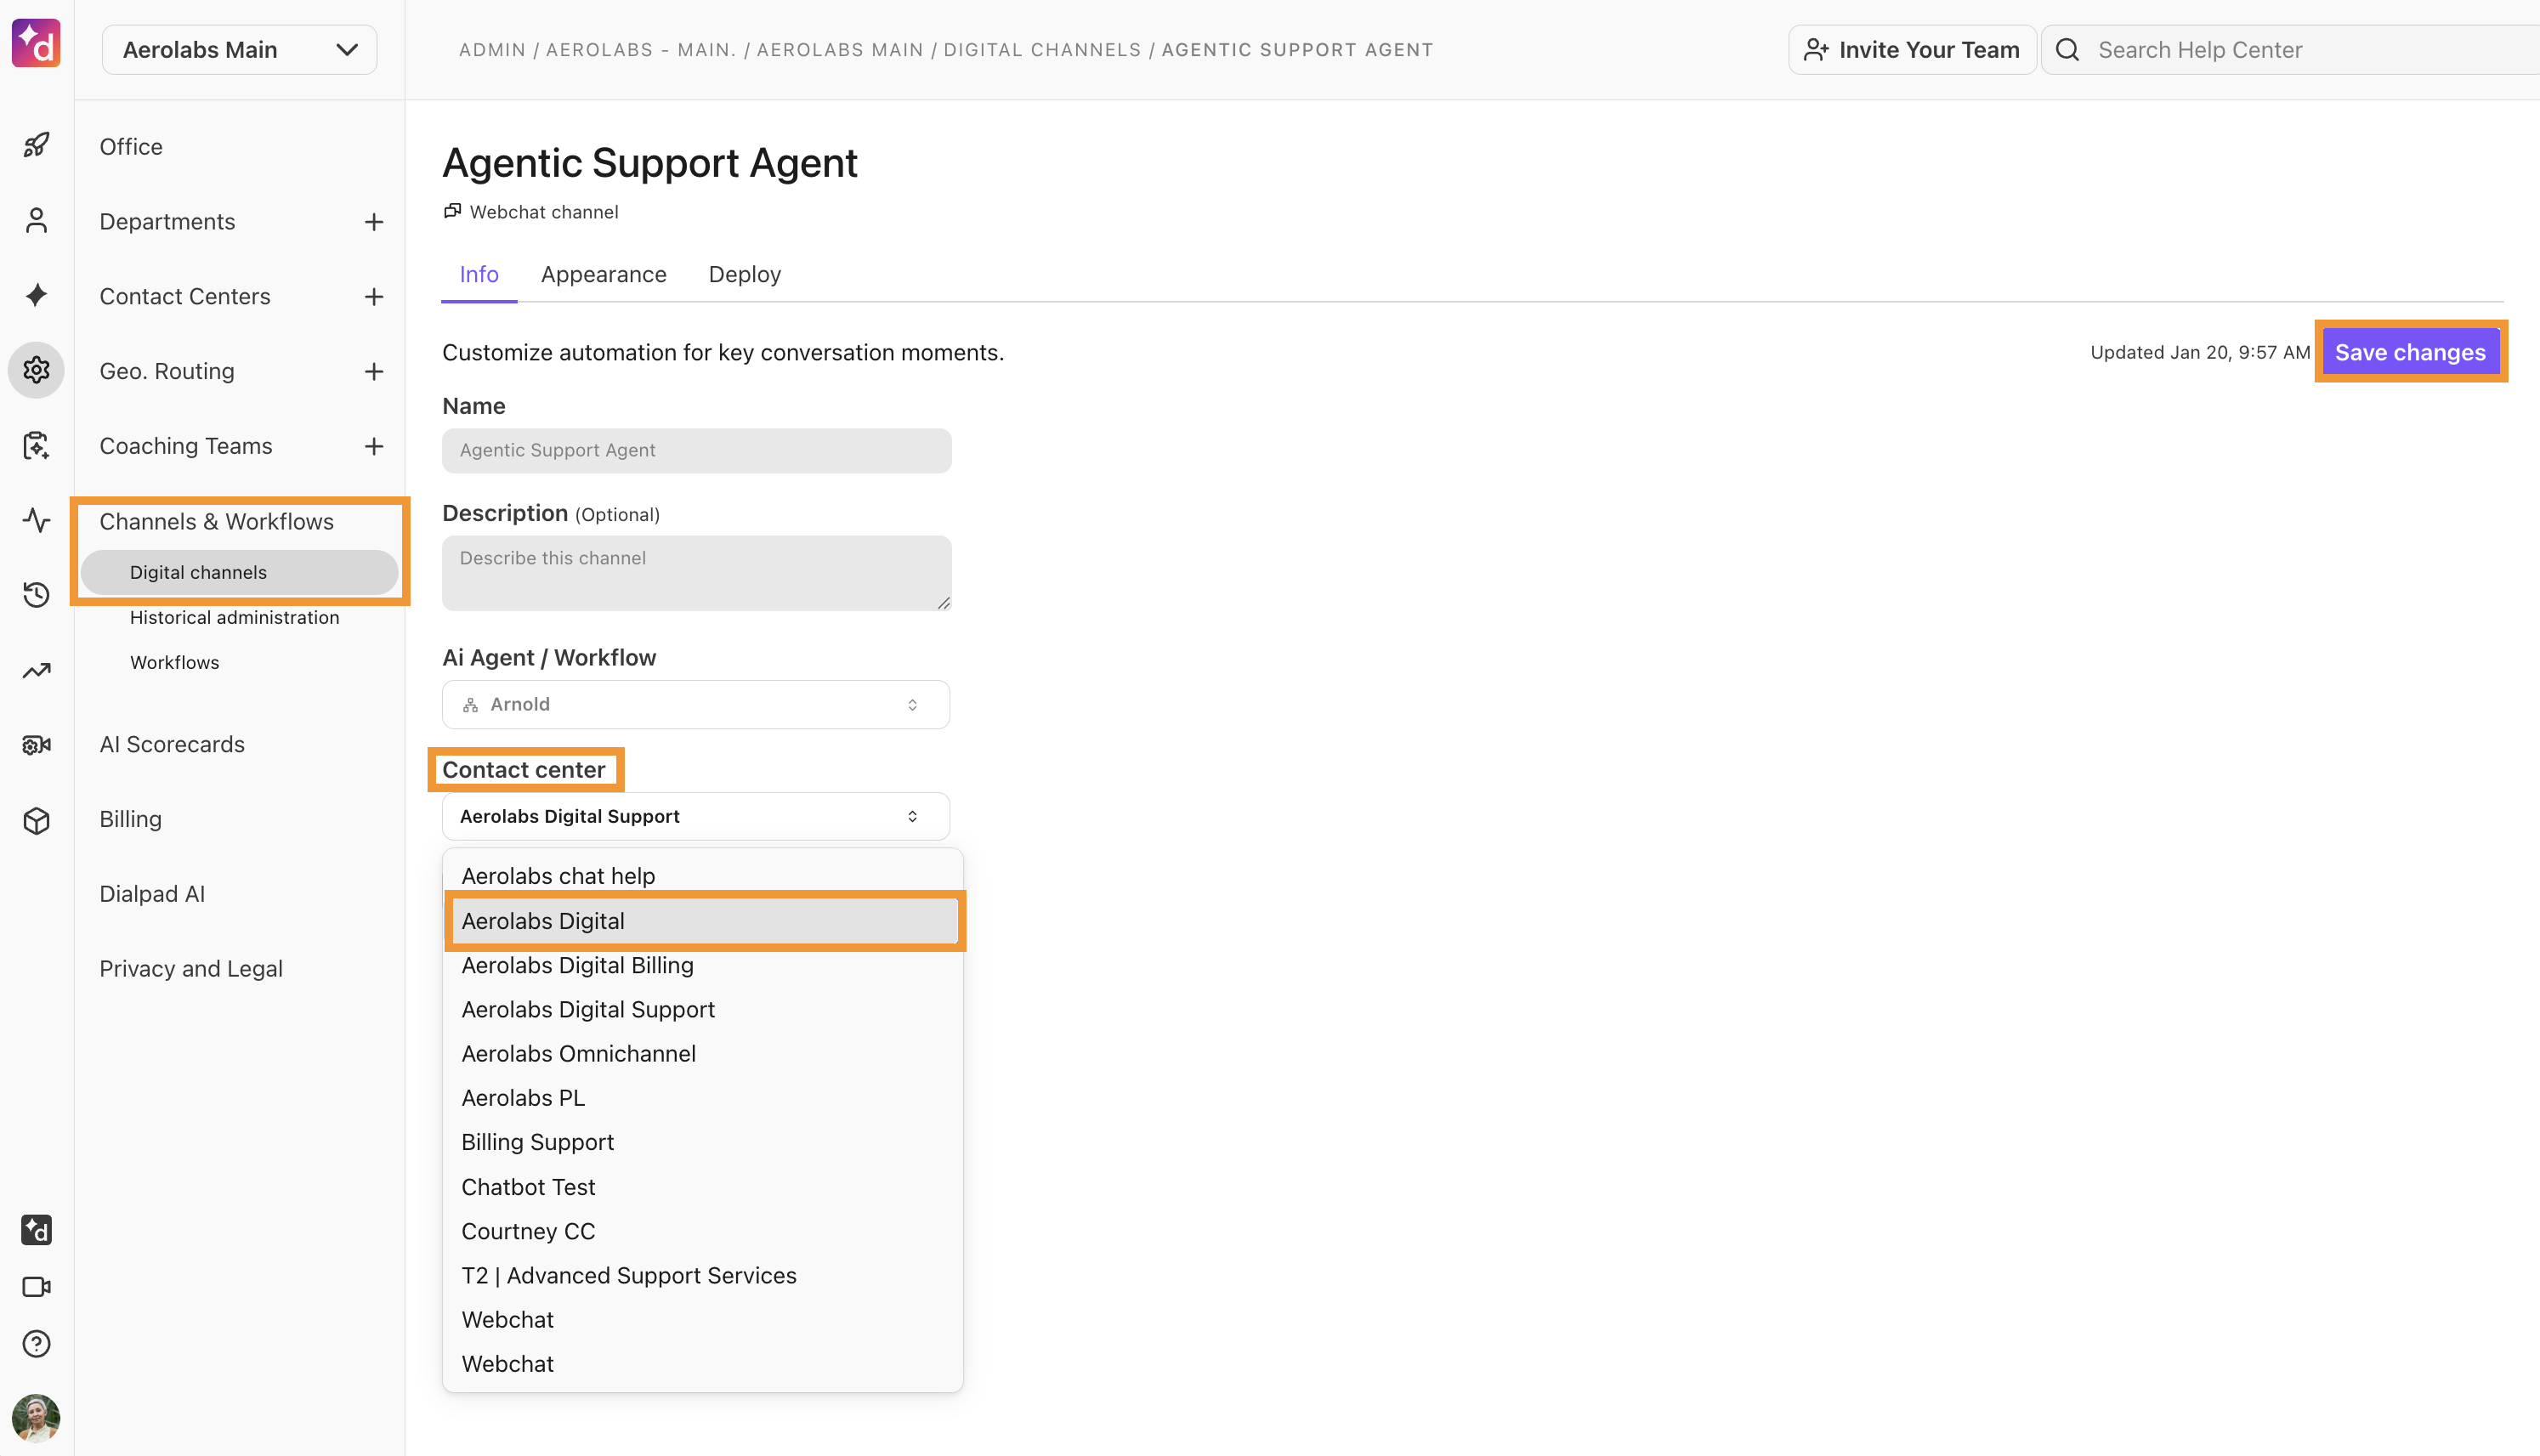2540x1456 pixels.
Task: Choose Aerolabs PL option
Action: point(703,1098)
